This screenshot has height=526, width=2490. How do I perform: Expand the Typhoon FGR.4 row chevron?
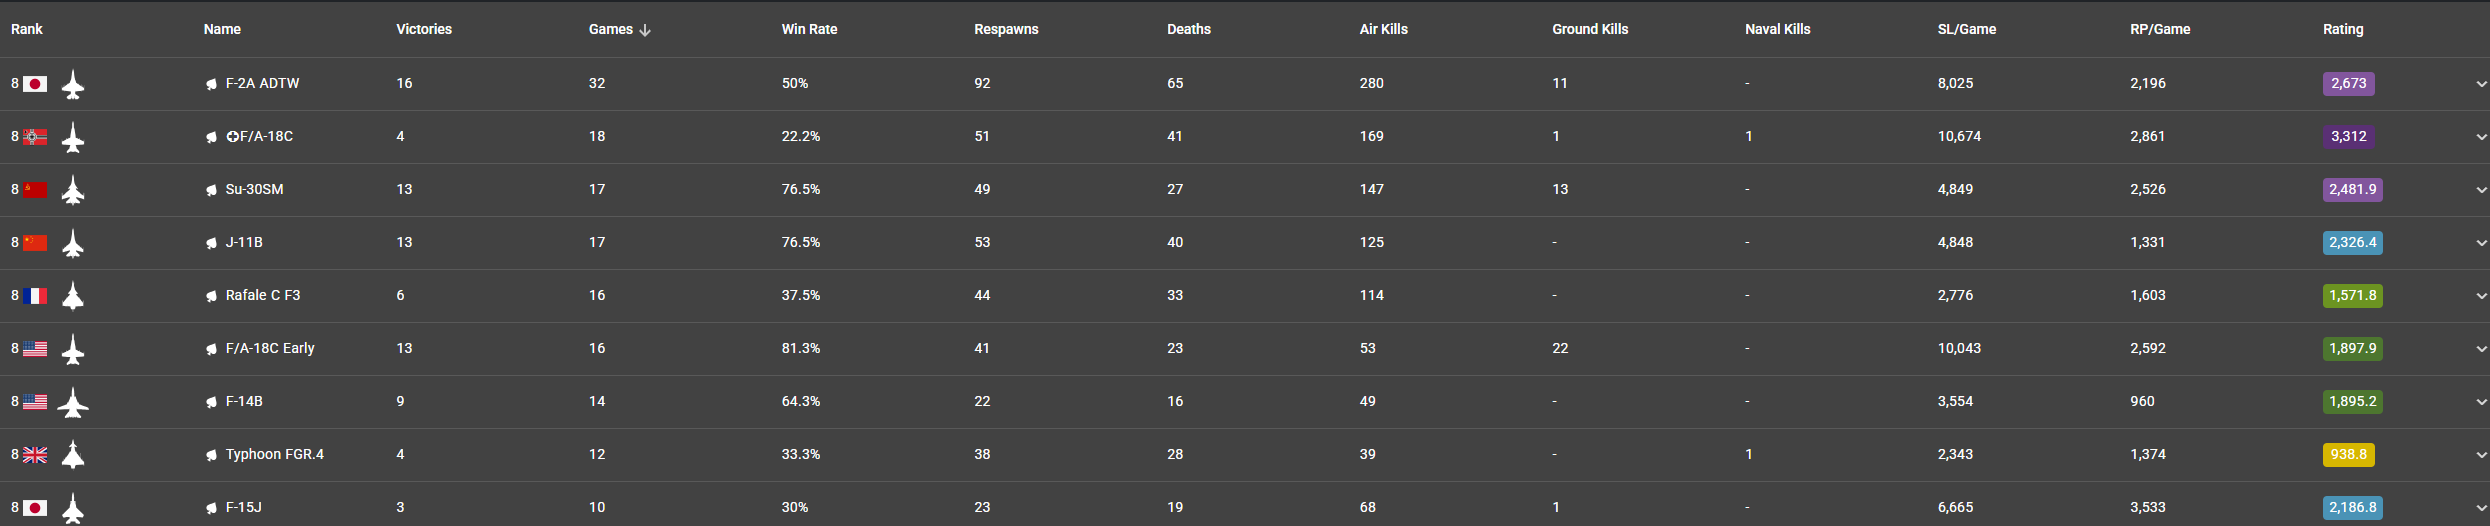click(x=2480, y=455)
